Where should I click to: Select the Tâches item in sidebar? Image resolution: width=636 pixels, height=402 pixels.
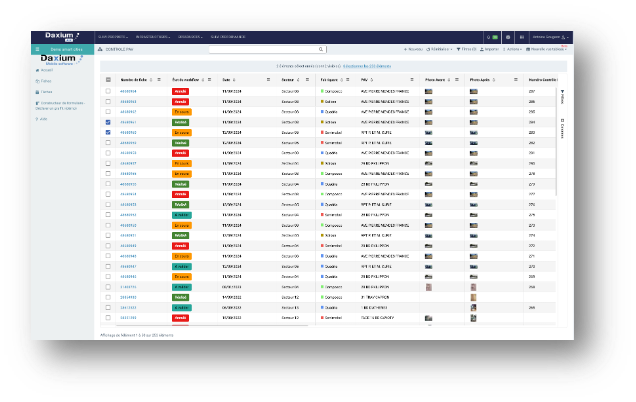(x=46, y=91)
